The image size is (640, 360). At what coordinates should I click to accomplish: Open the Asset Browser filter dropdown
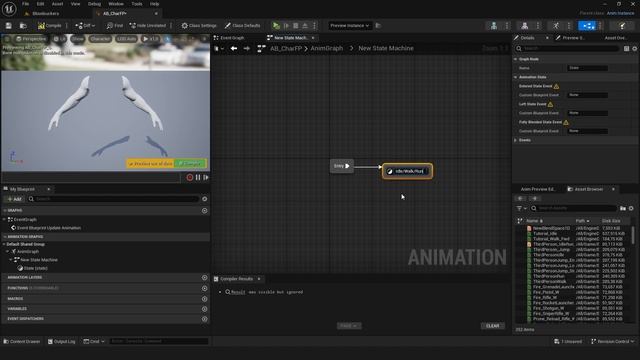click(x=522, y=209)
